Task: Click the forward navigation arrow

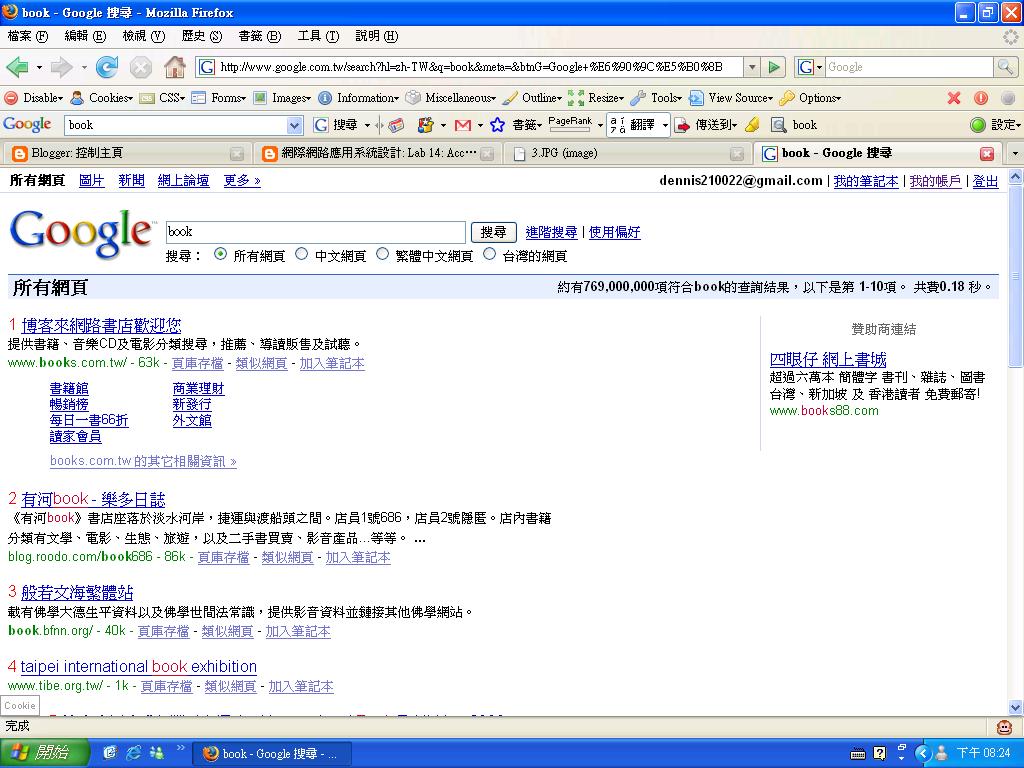Action: (x=61, y=67)
